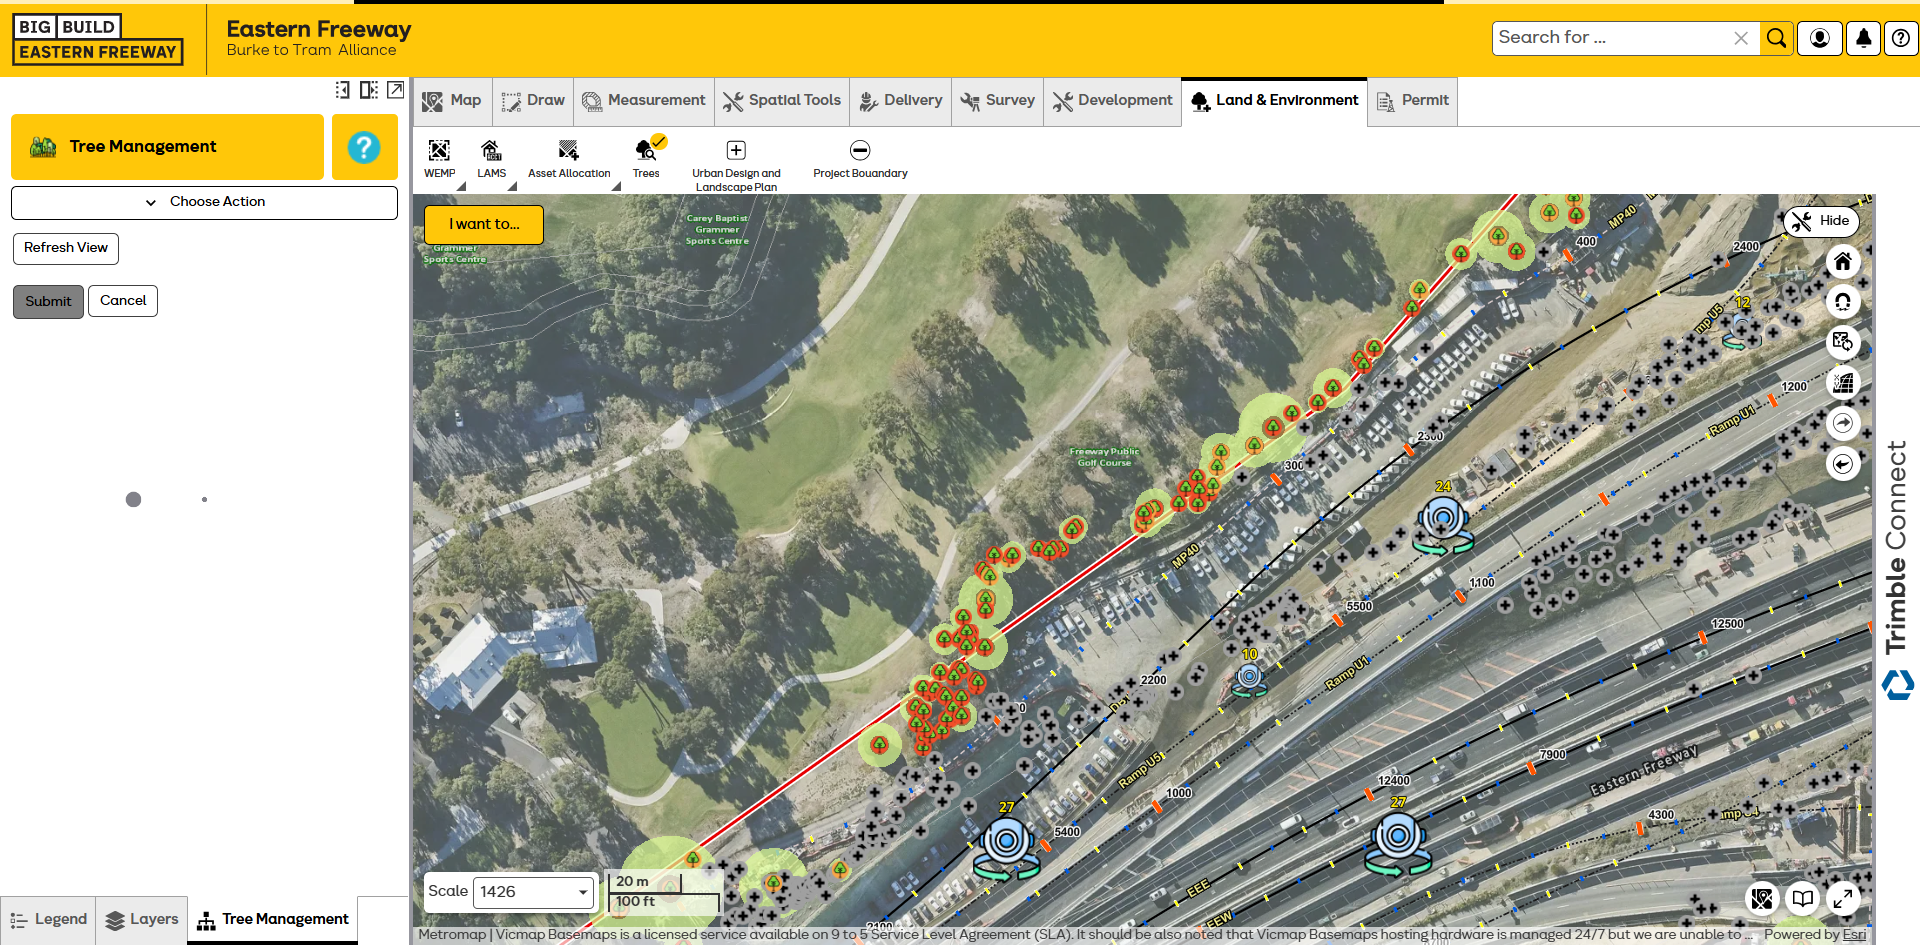The image size is (1920, 945).
Task: Open the WEMP tool
Action: [x=439, y=158]
